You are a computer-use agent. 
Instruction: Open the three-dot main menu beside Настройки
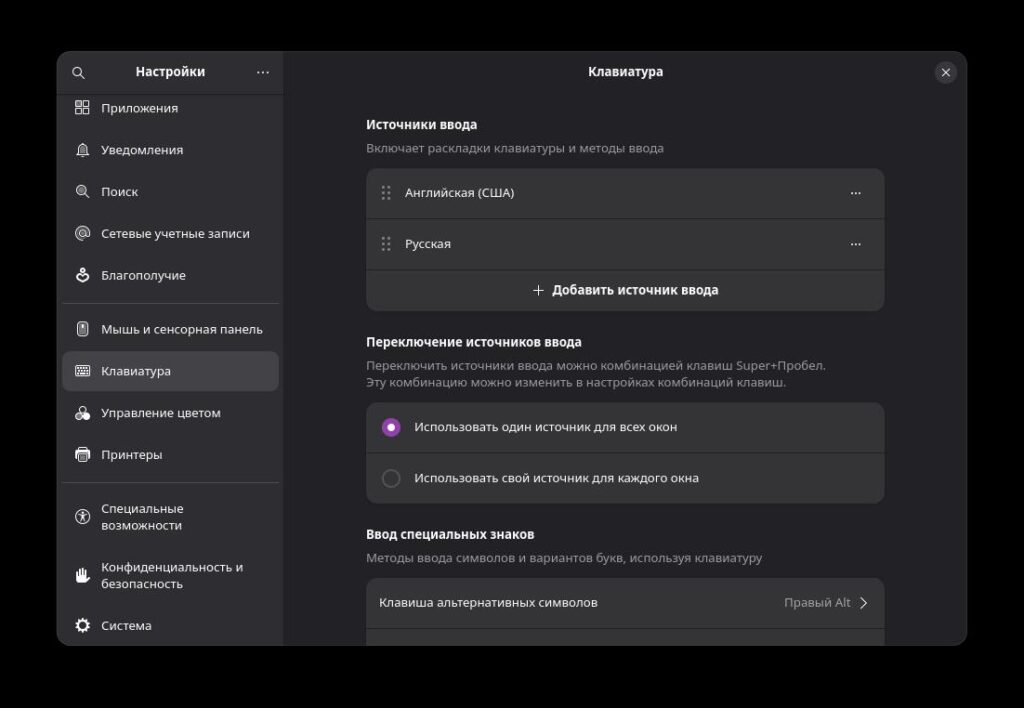[263, 72]
